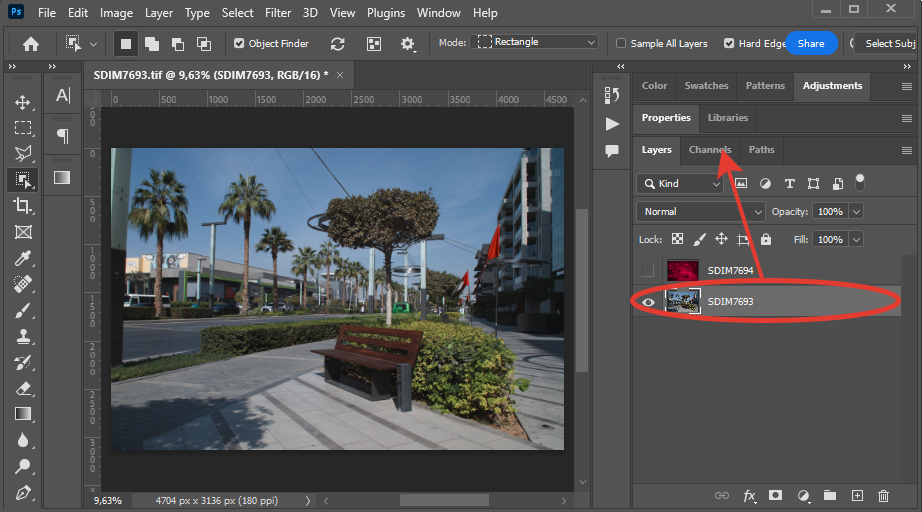This screenshot has width=922, height=512.
Task: Disable the Object Finder checkbox
Action: tap(239, 43)
